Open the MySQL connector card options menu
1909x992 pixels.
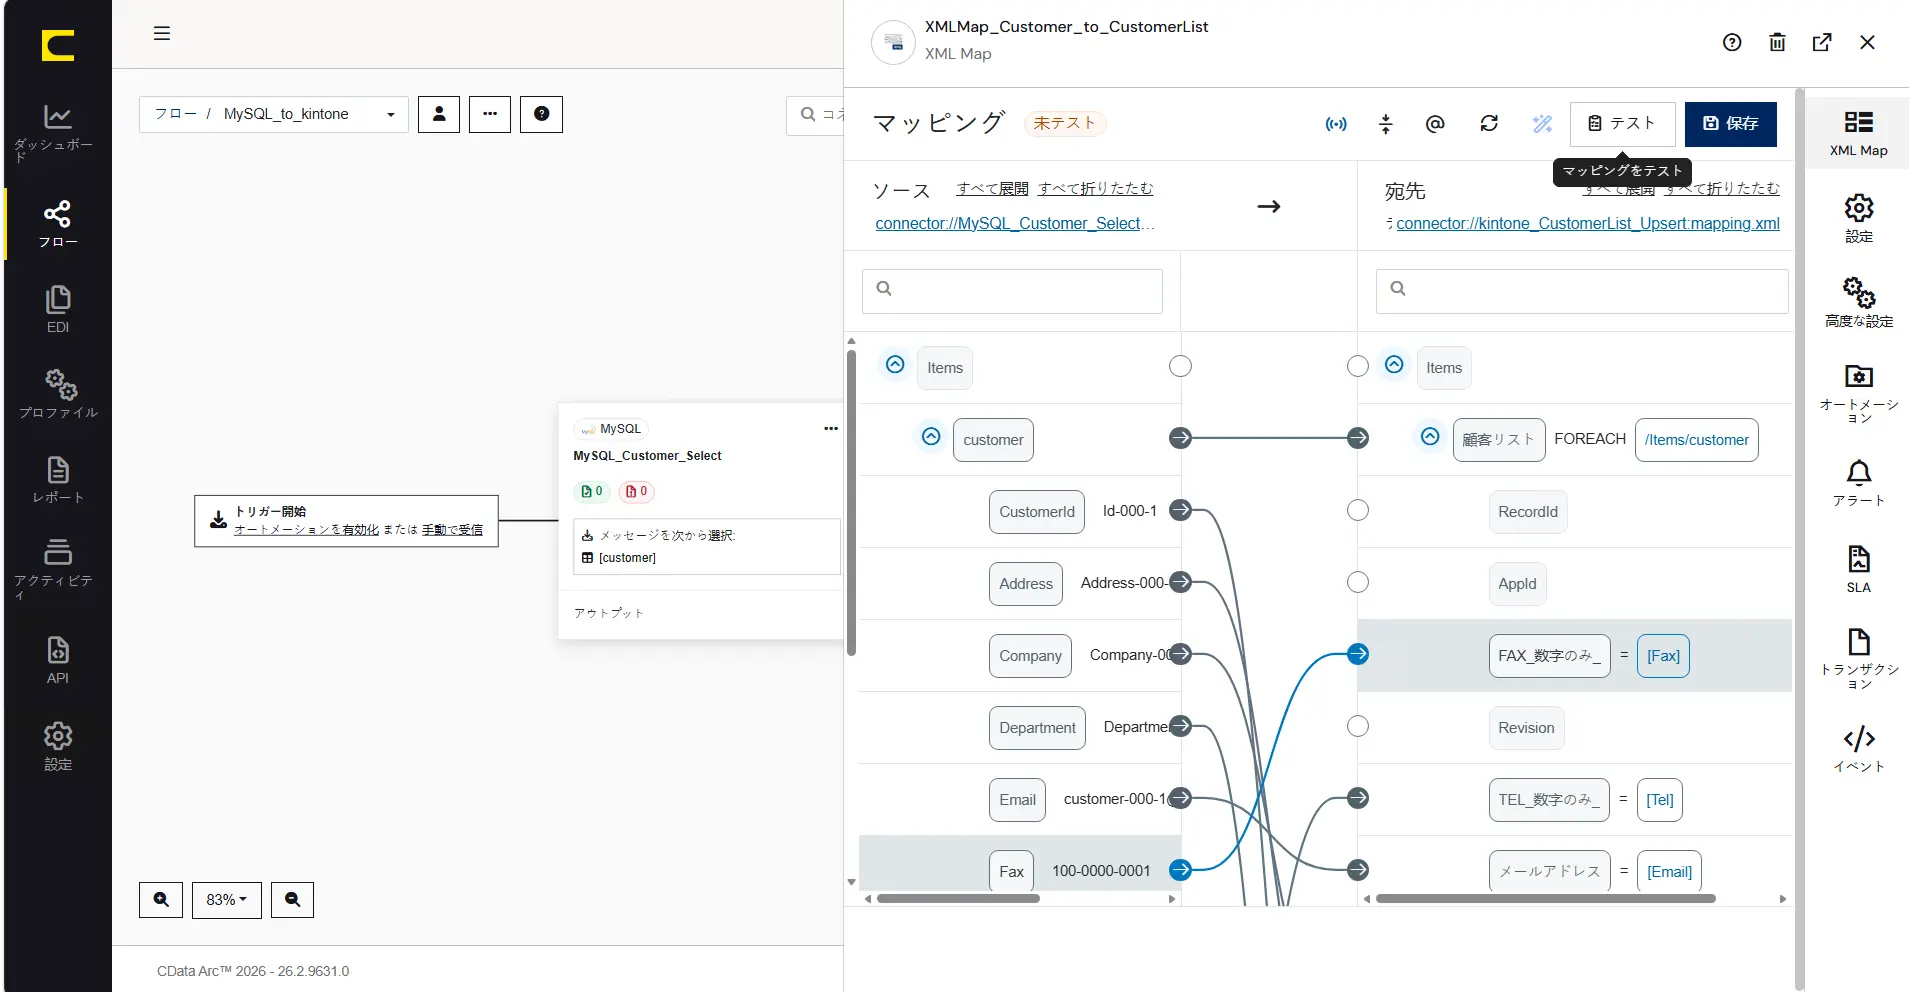click(830, 429)
